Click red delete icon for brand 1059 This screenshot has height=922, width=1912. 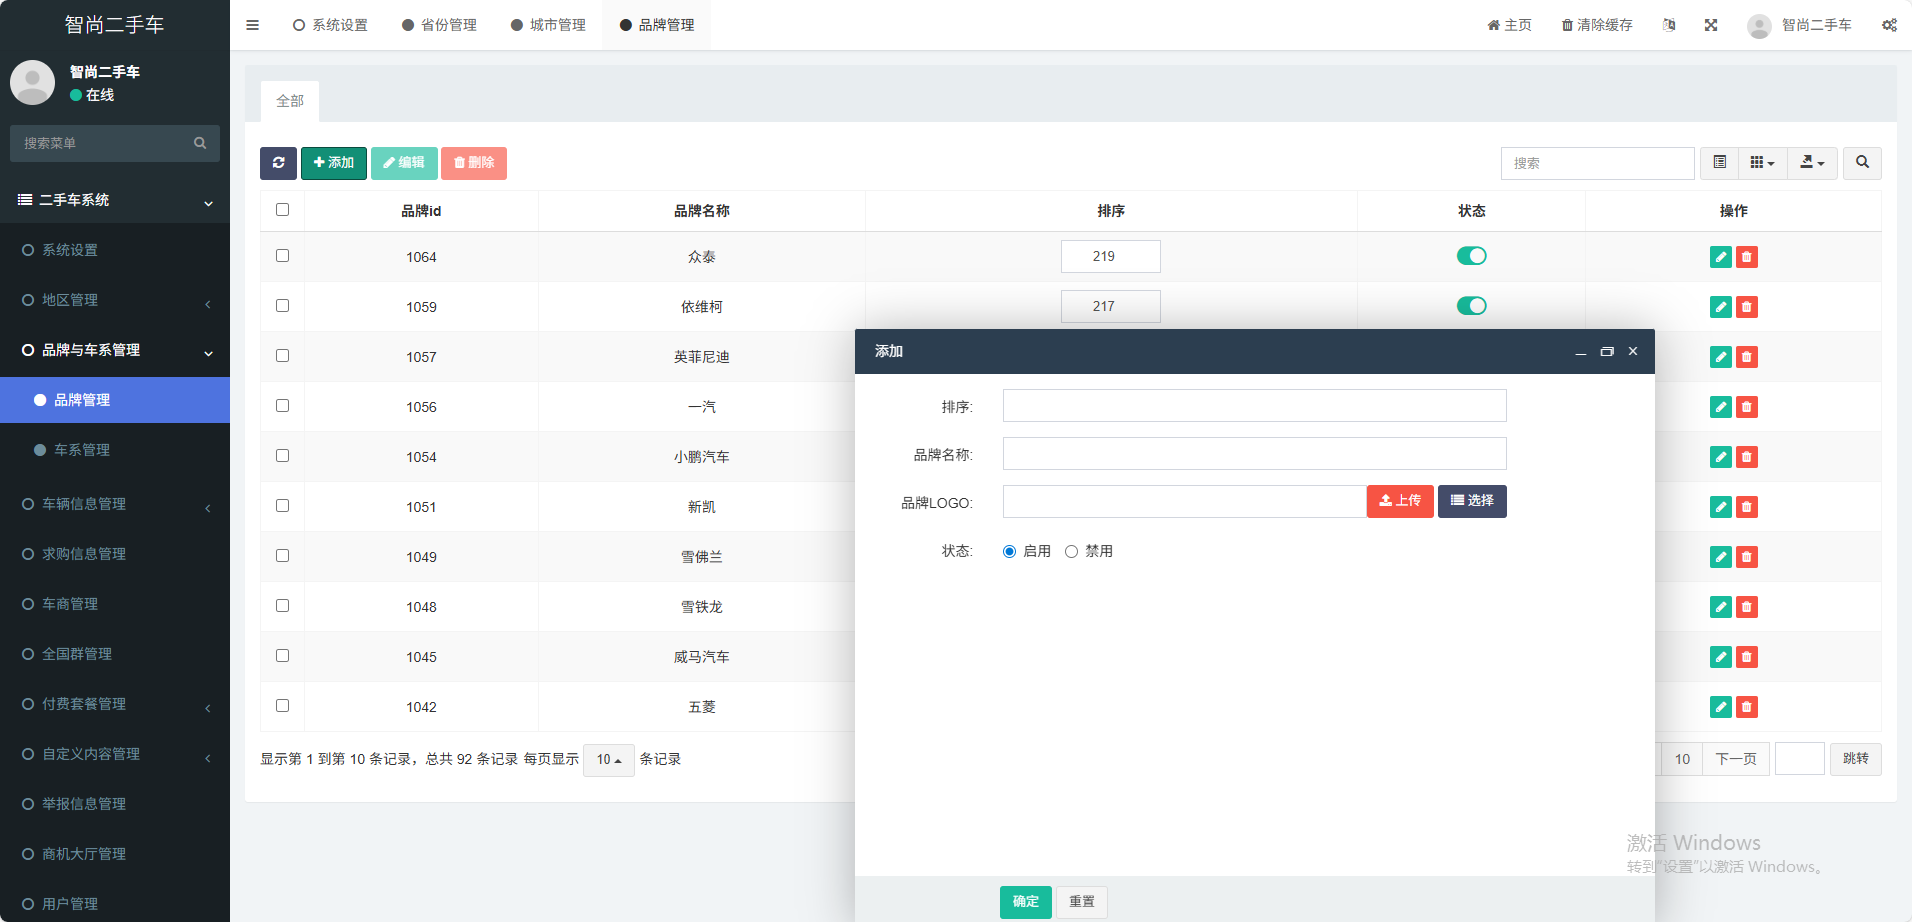click(1746, 307)
